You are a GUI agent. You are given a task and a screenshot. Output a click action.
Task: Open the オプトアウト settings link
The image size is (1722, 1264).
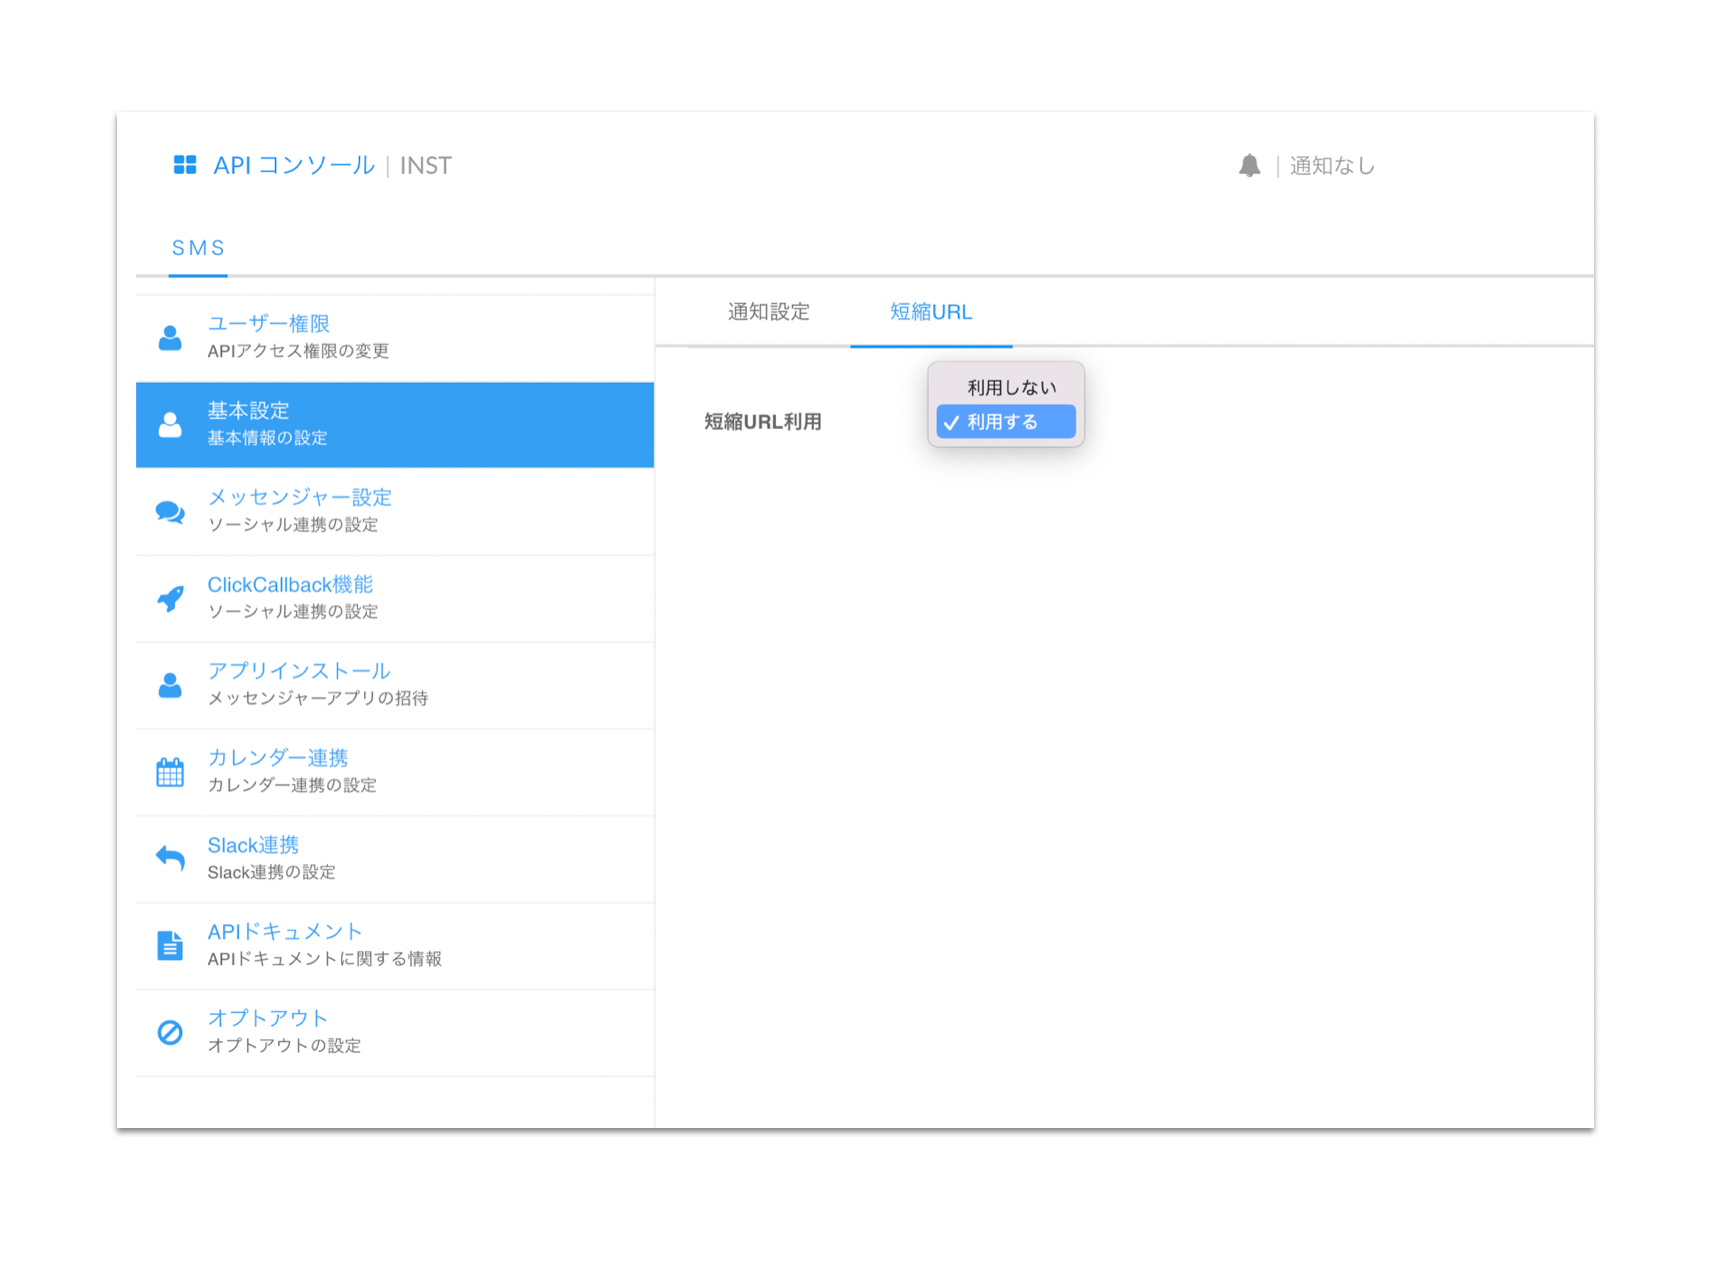(395, 1033)
